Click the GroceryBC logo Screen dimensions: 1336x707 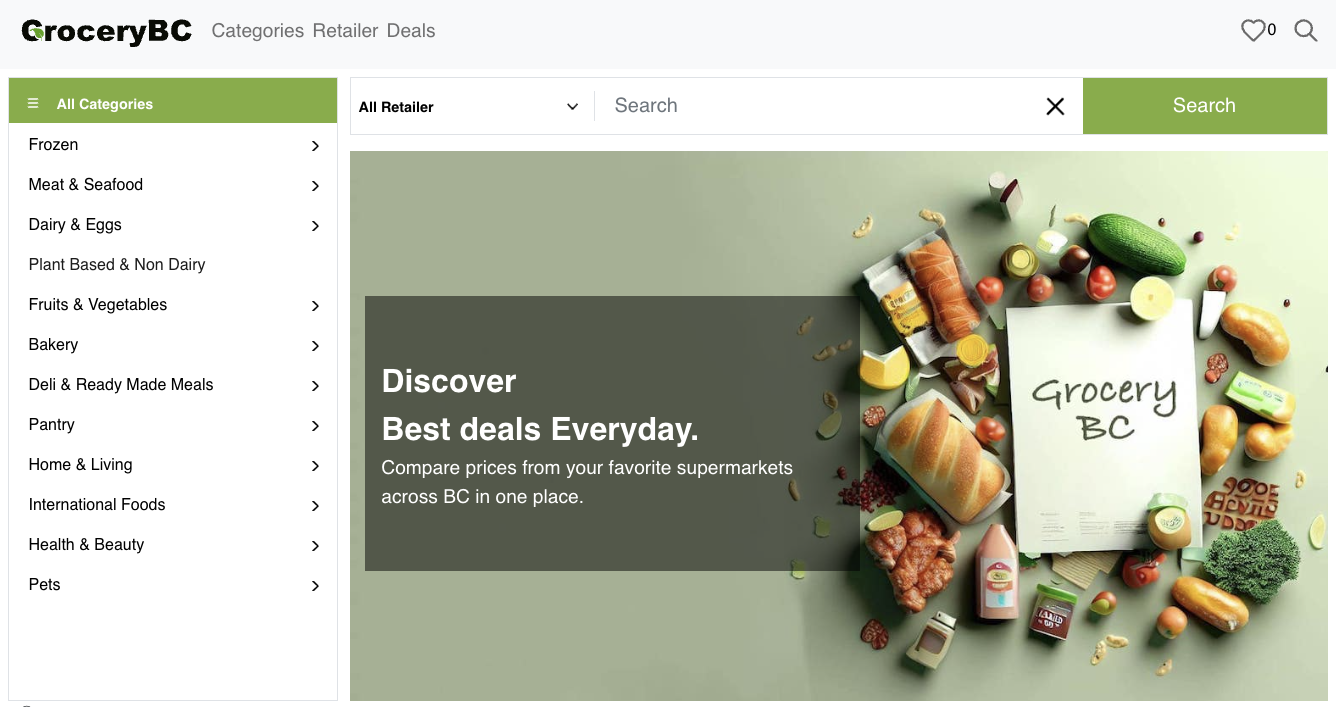(x=106, y=31)
